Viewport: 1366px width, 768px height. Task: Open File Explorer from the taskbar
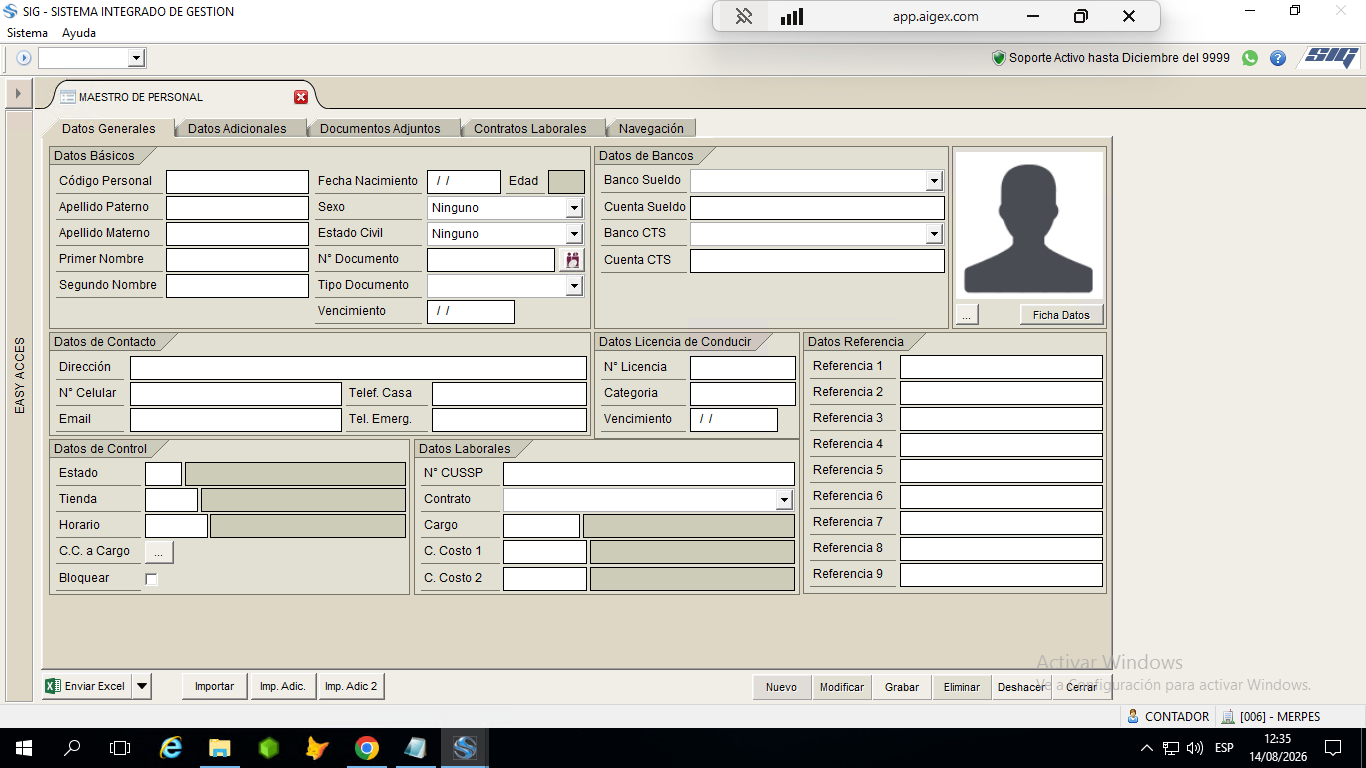(220, 748)
